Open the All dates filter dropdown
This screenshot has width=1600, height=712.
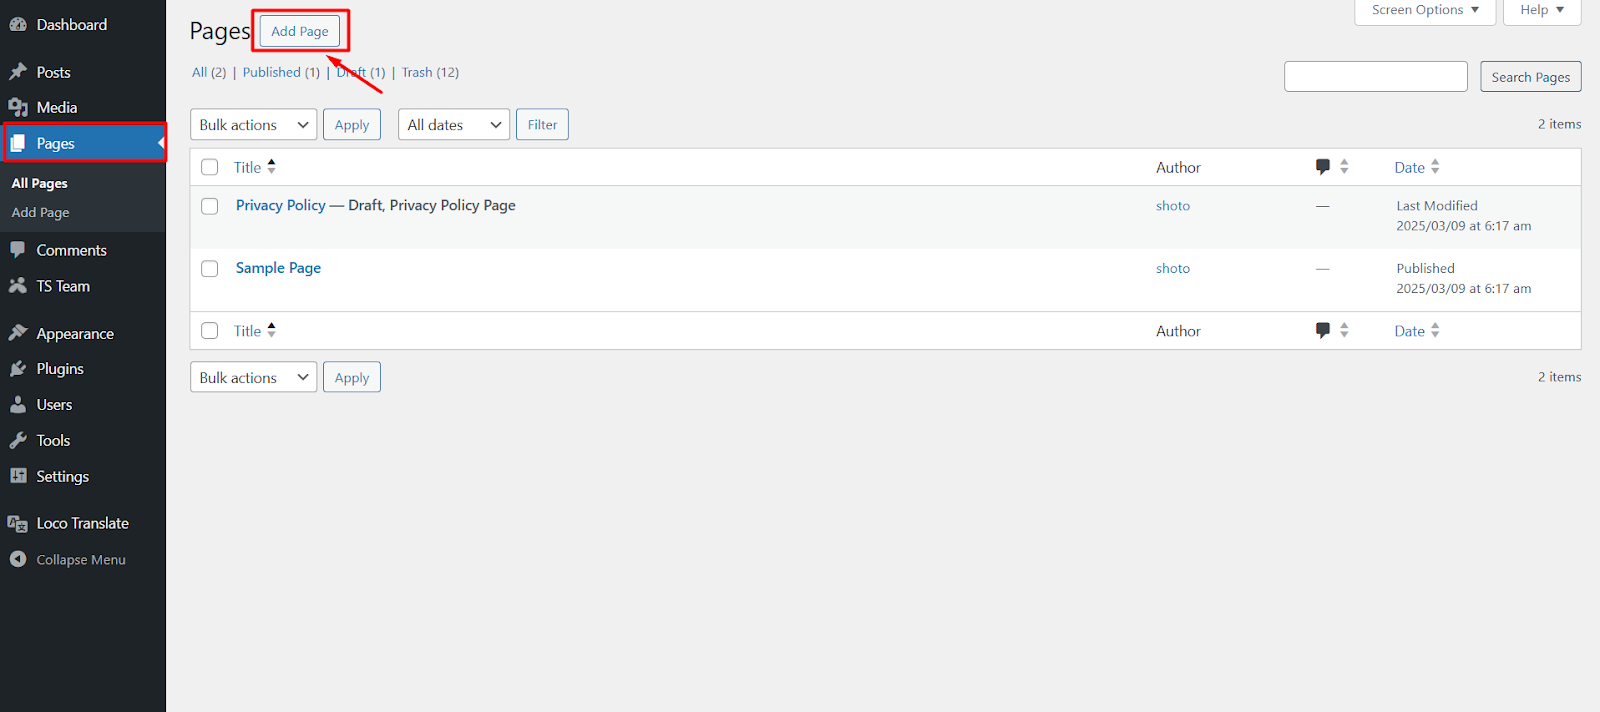pyautogui.click(x=453, y=125)
